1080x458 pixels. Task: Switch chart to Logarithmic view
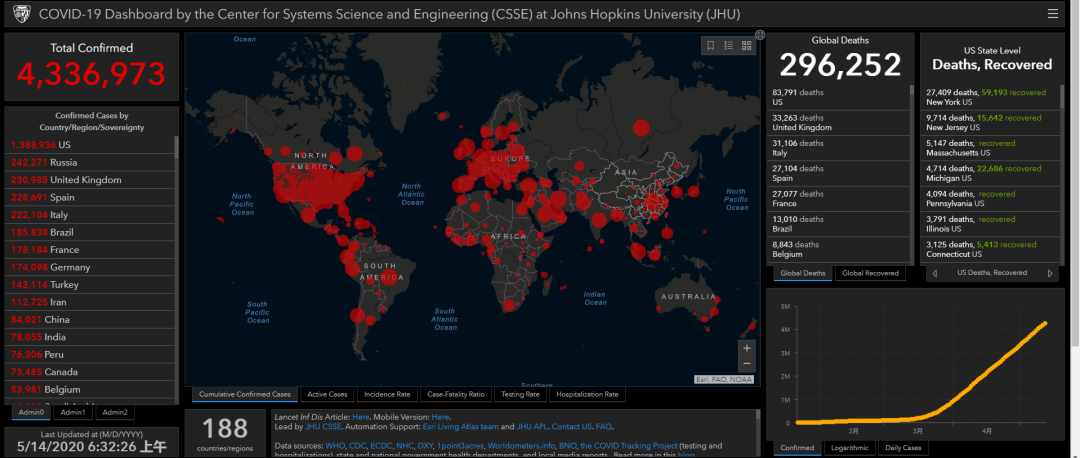pyautogui.click(x=849, y=448)
